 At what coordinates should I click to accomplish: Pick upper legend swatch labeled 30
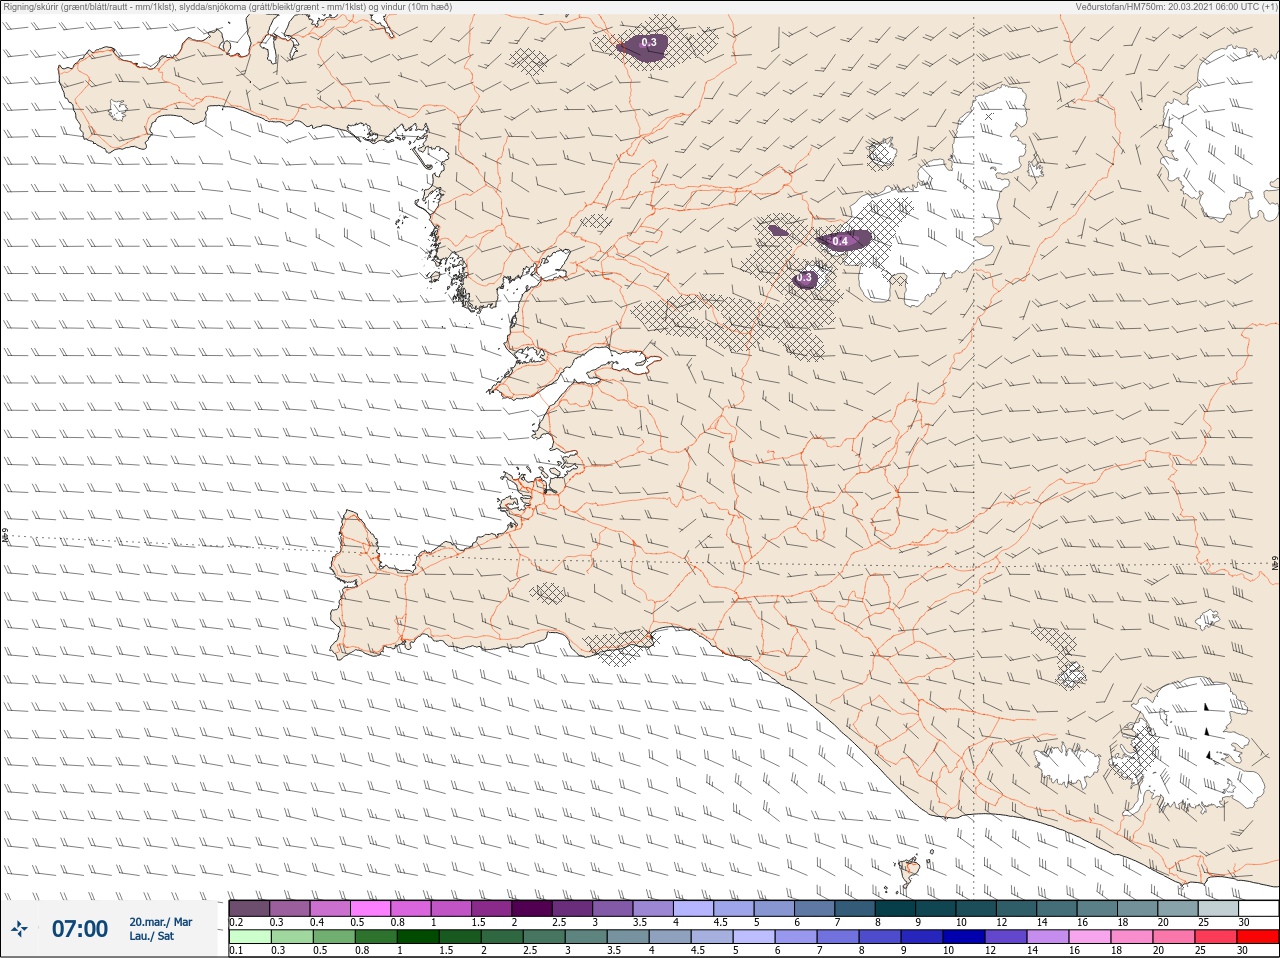(x=1258, y=908)
